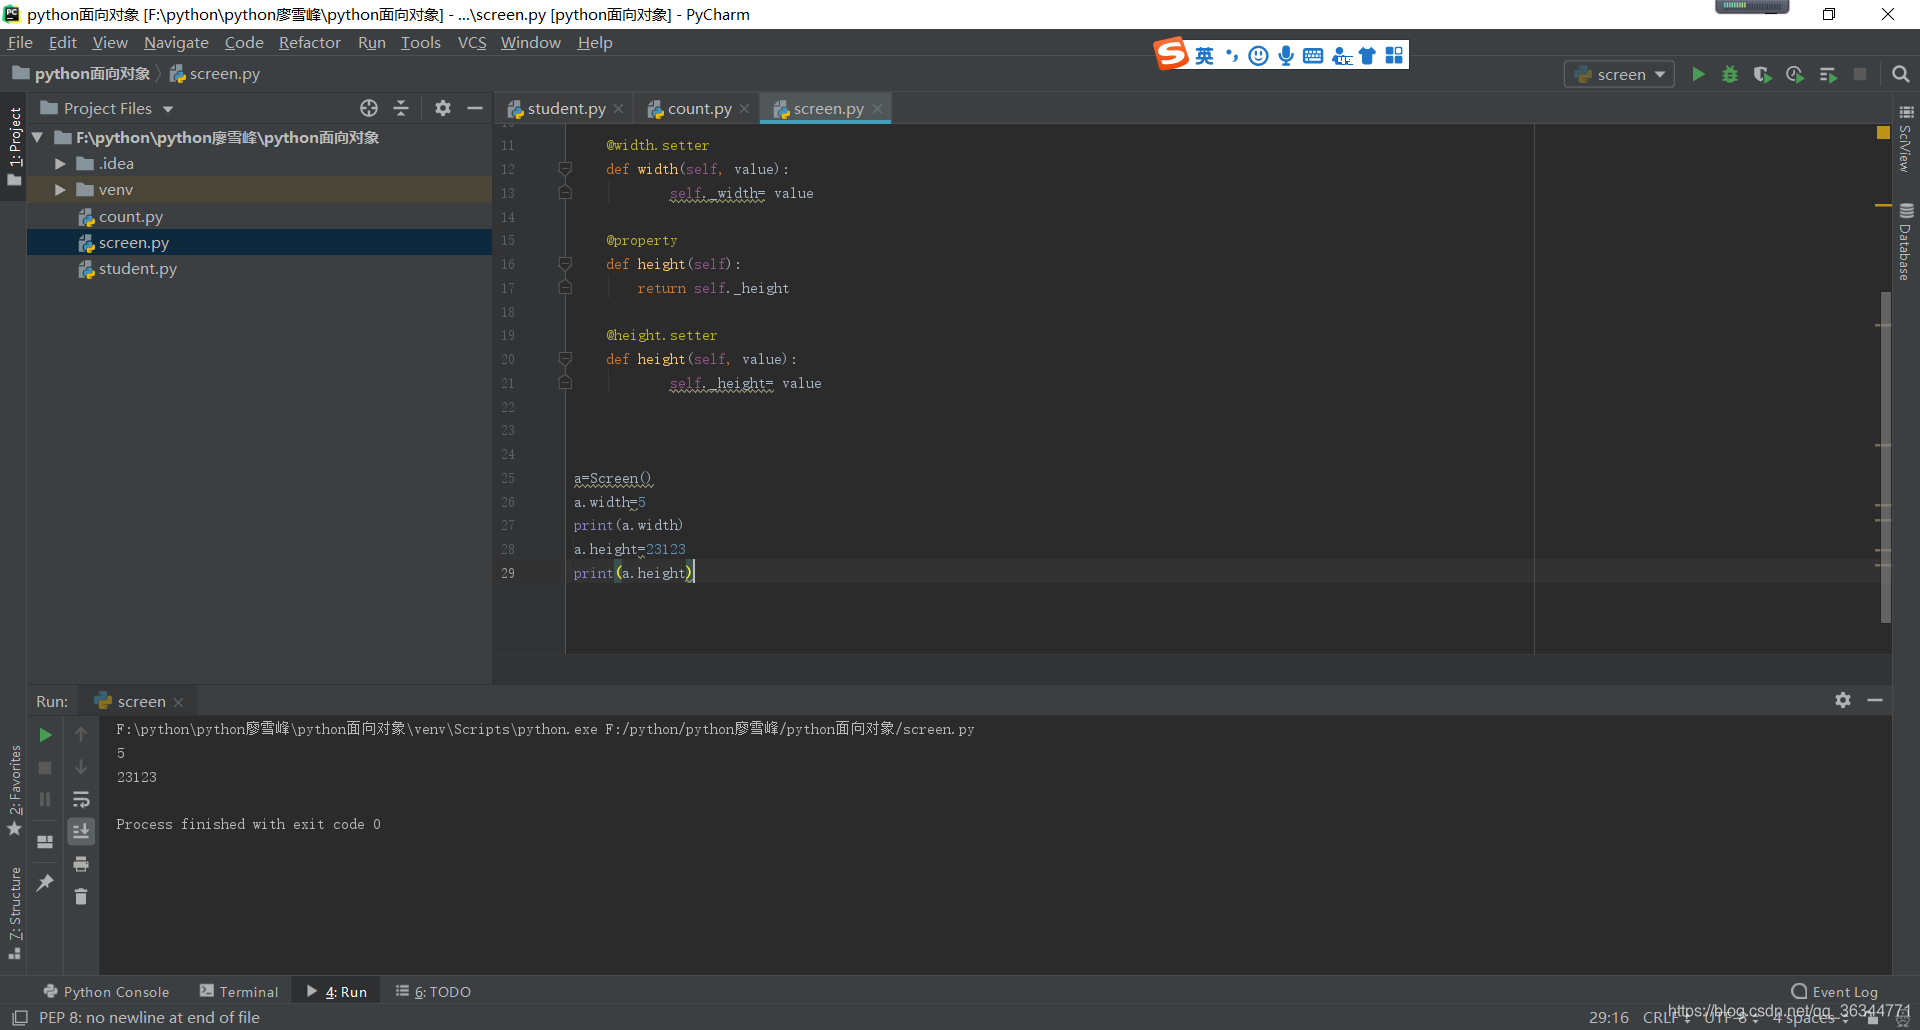Image resolution: width=1920 pixels, height=1030 pixels.
Task: Run screen with coverage
Action: point(1762,74)
